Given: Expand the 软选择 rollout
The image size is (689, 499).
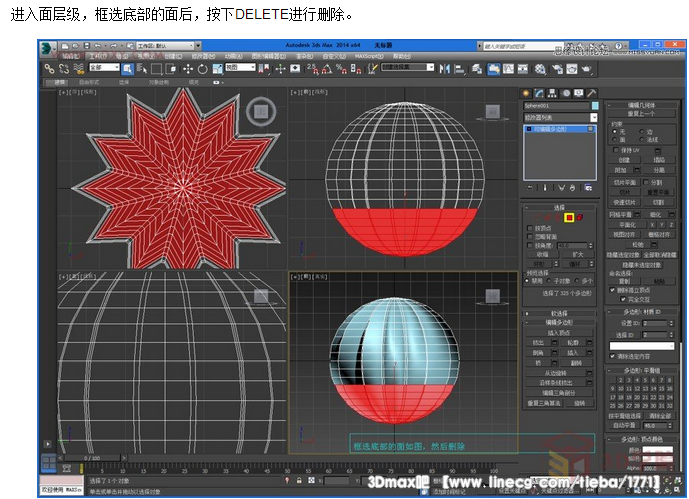Looking at the screenshot, I should 559,313.
